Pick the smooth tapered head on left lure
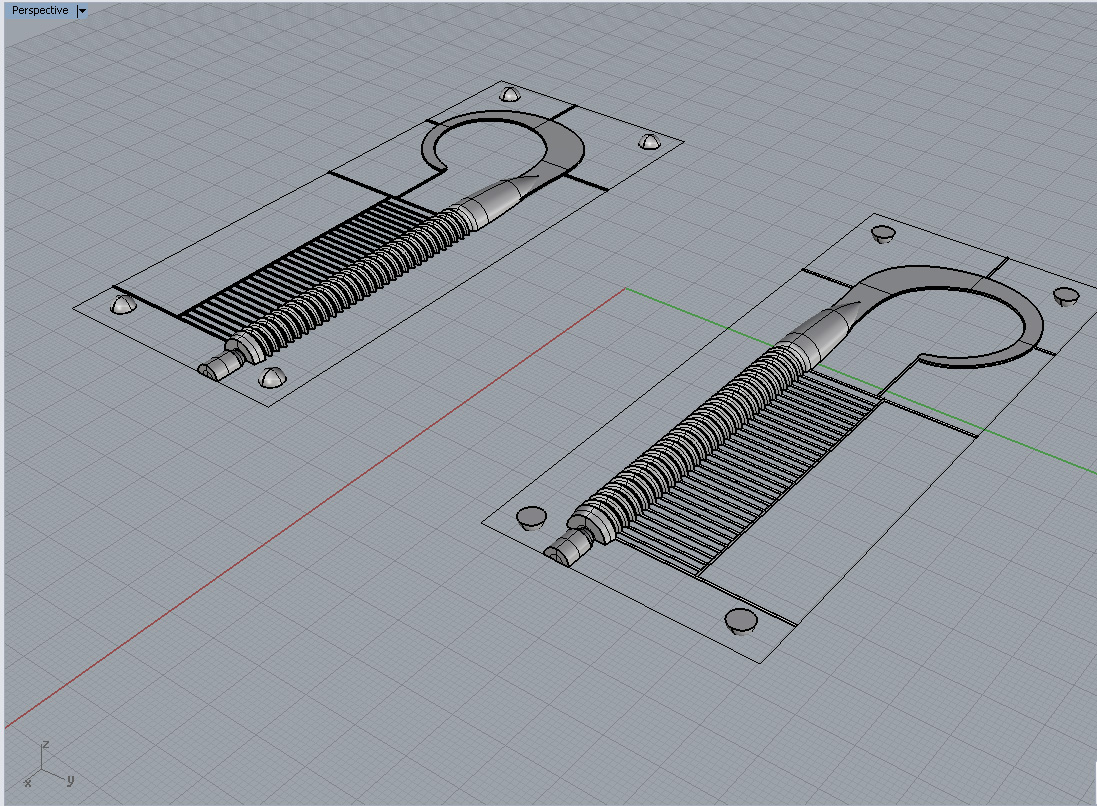The width and height of the screenshot is (1097, 806). tap(497, 198)
